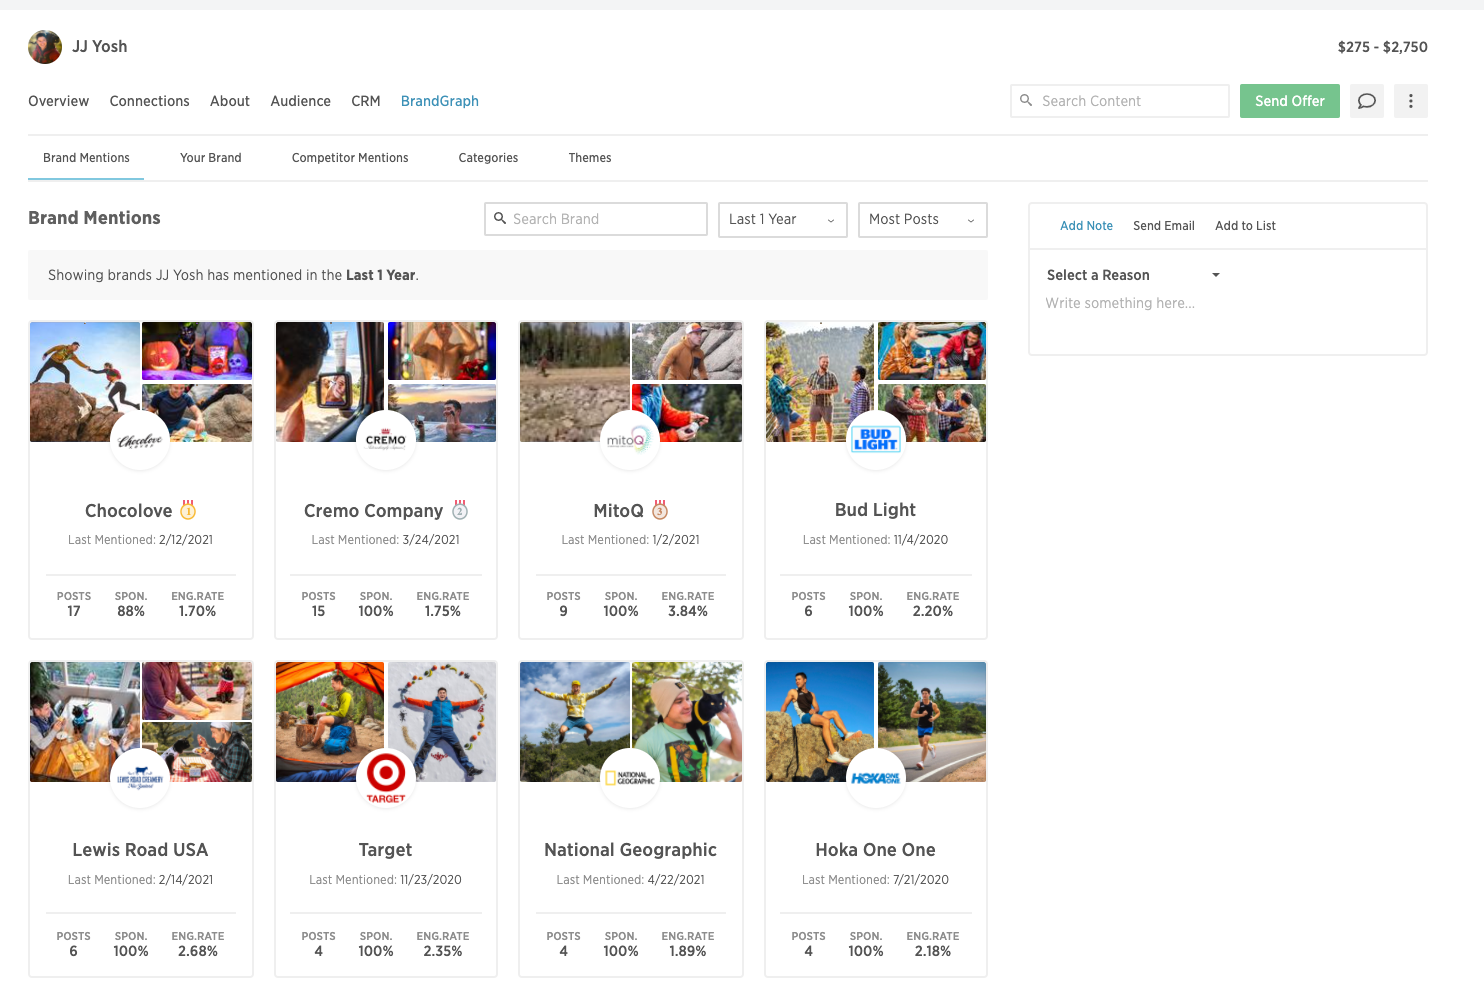Screen dimensions: 1484x994
Task: Click the Bud Light brand logo
Action: [x=876, y=440]
